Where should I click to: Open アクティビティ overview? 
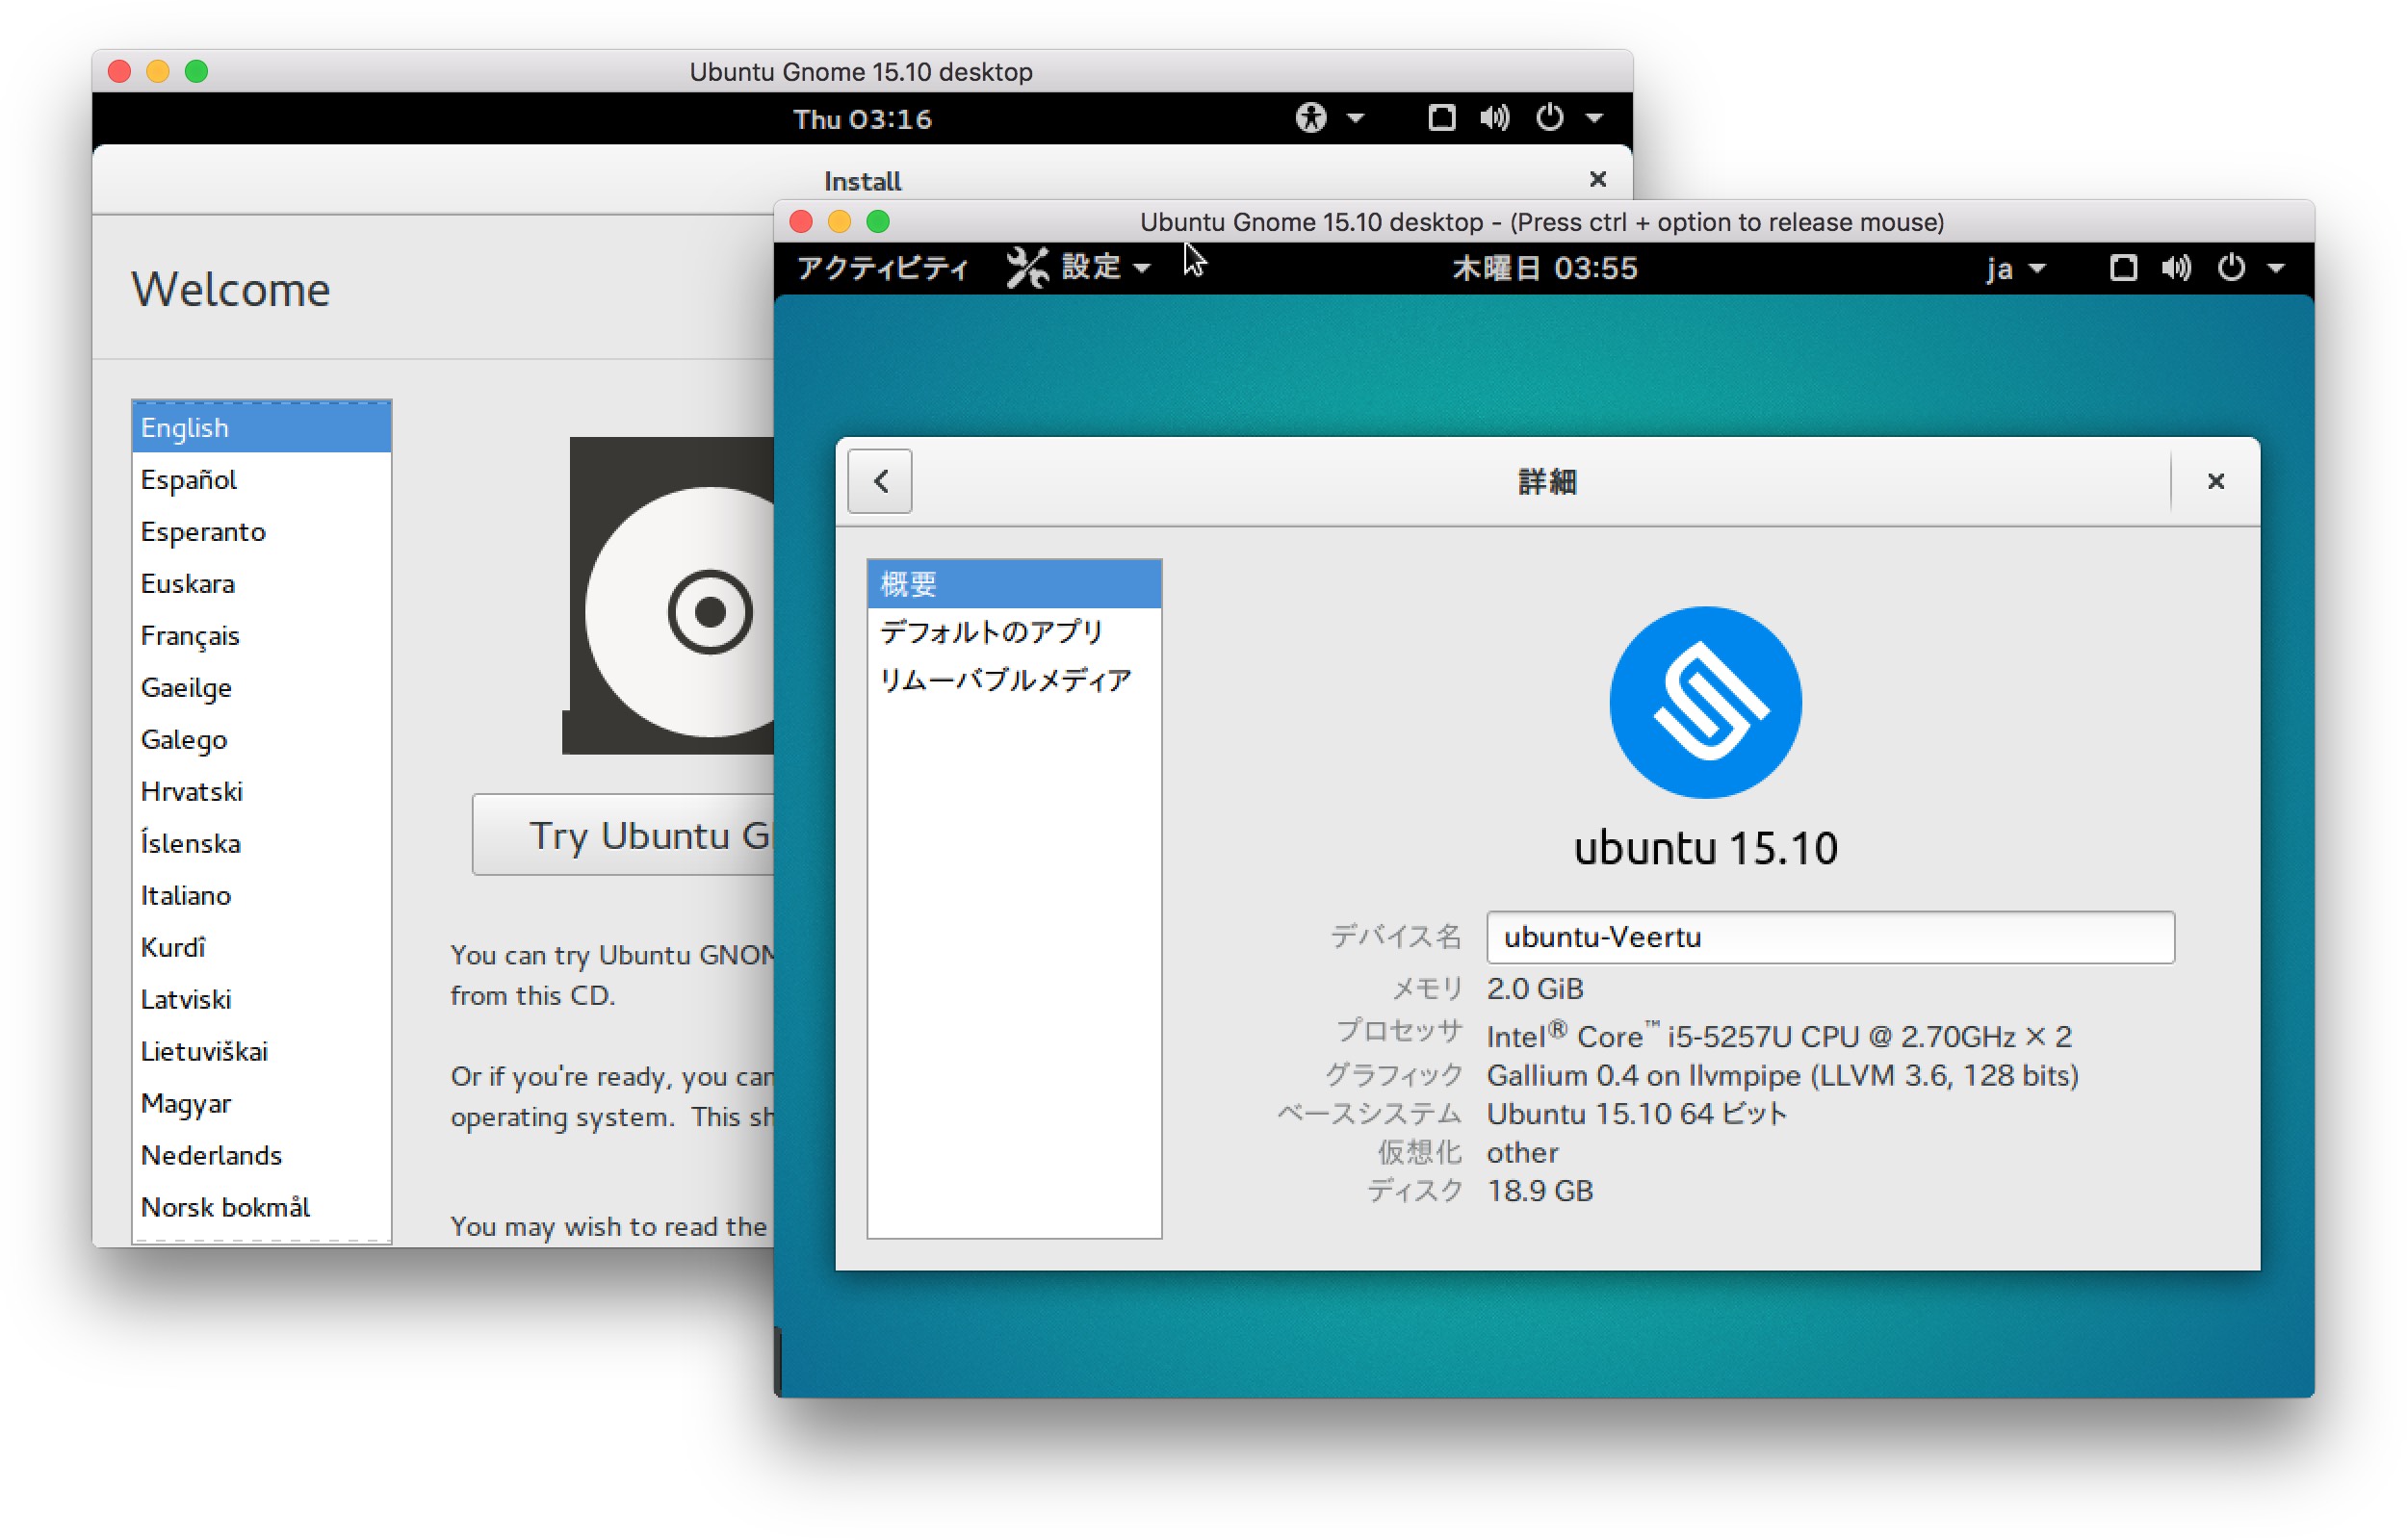(882, 268)
